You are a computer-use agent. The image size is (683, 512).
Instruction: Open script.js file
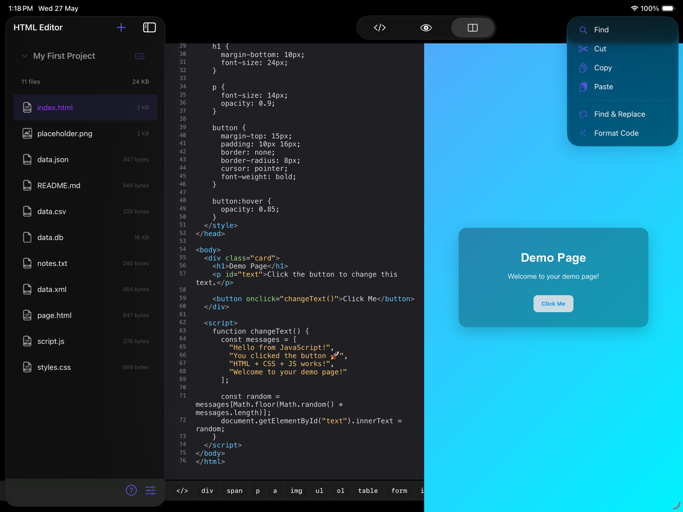(x=85, y=341)
